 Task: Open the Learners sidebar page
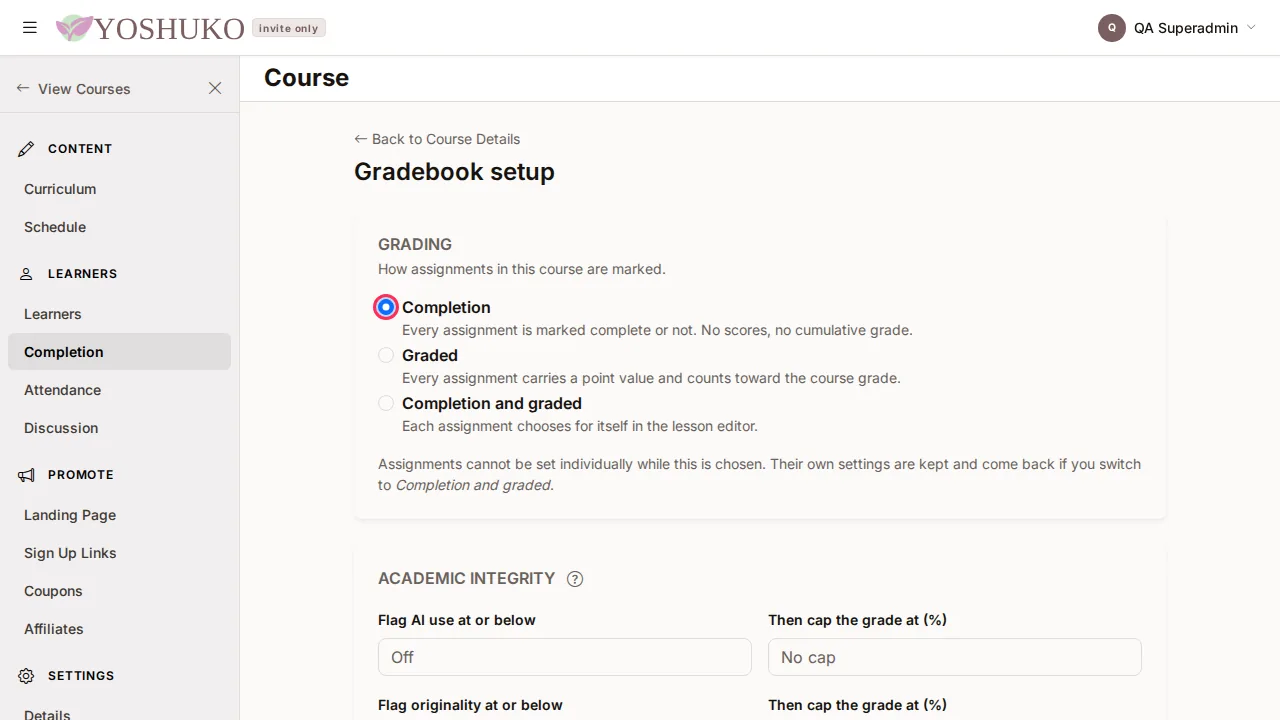pos(119,314)
